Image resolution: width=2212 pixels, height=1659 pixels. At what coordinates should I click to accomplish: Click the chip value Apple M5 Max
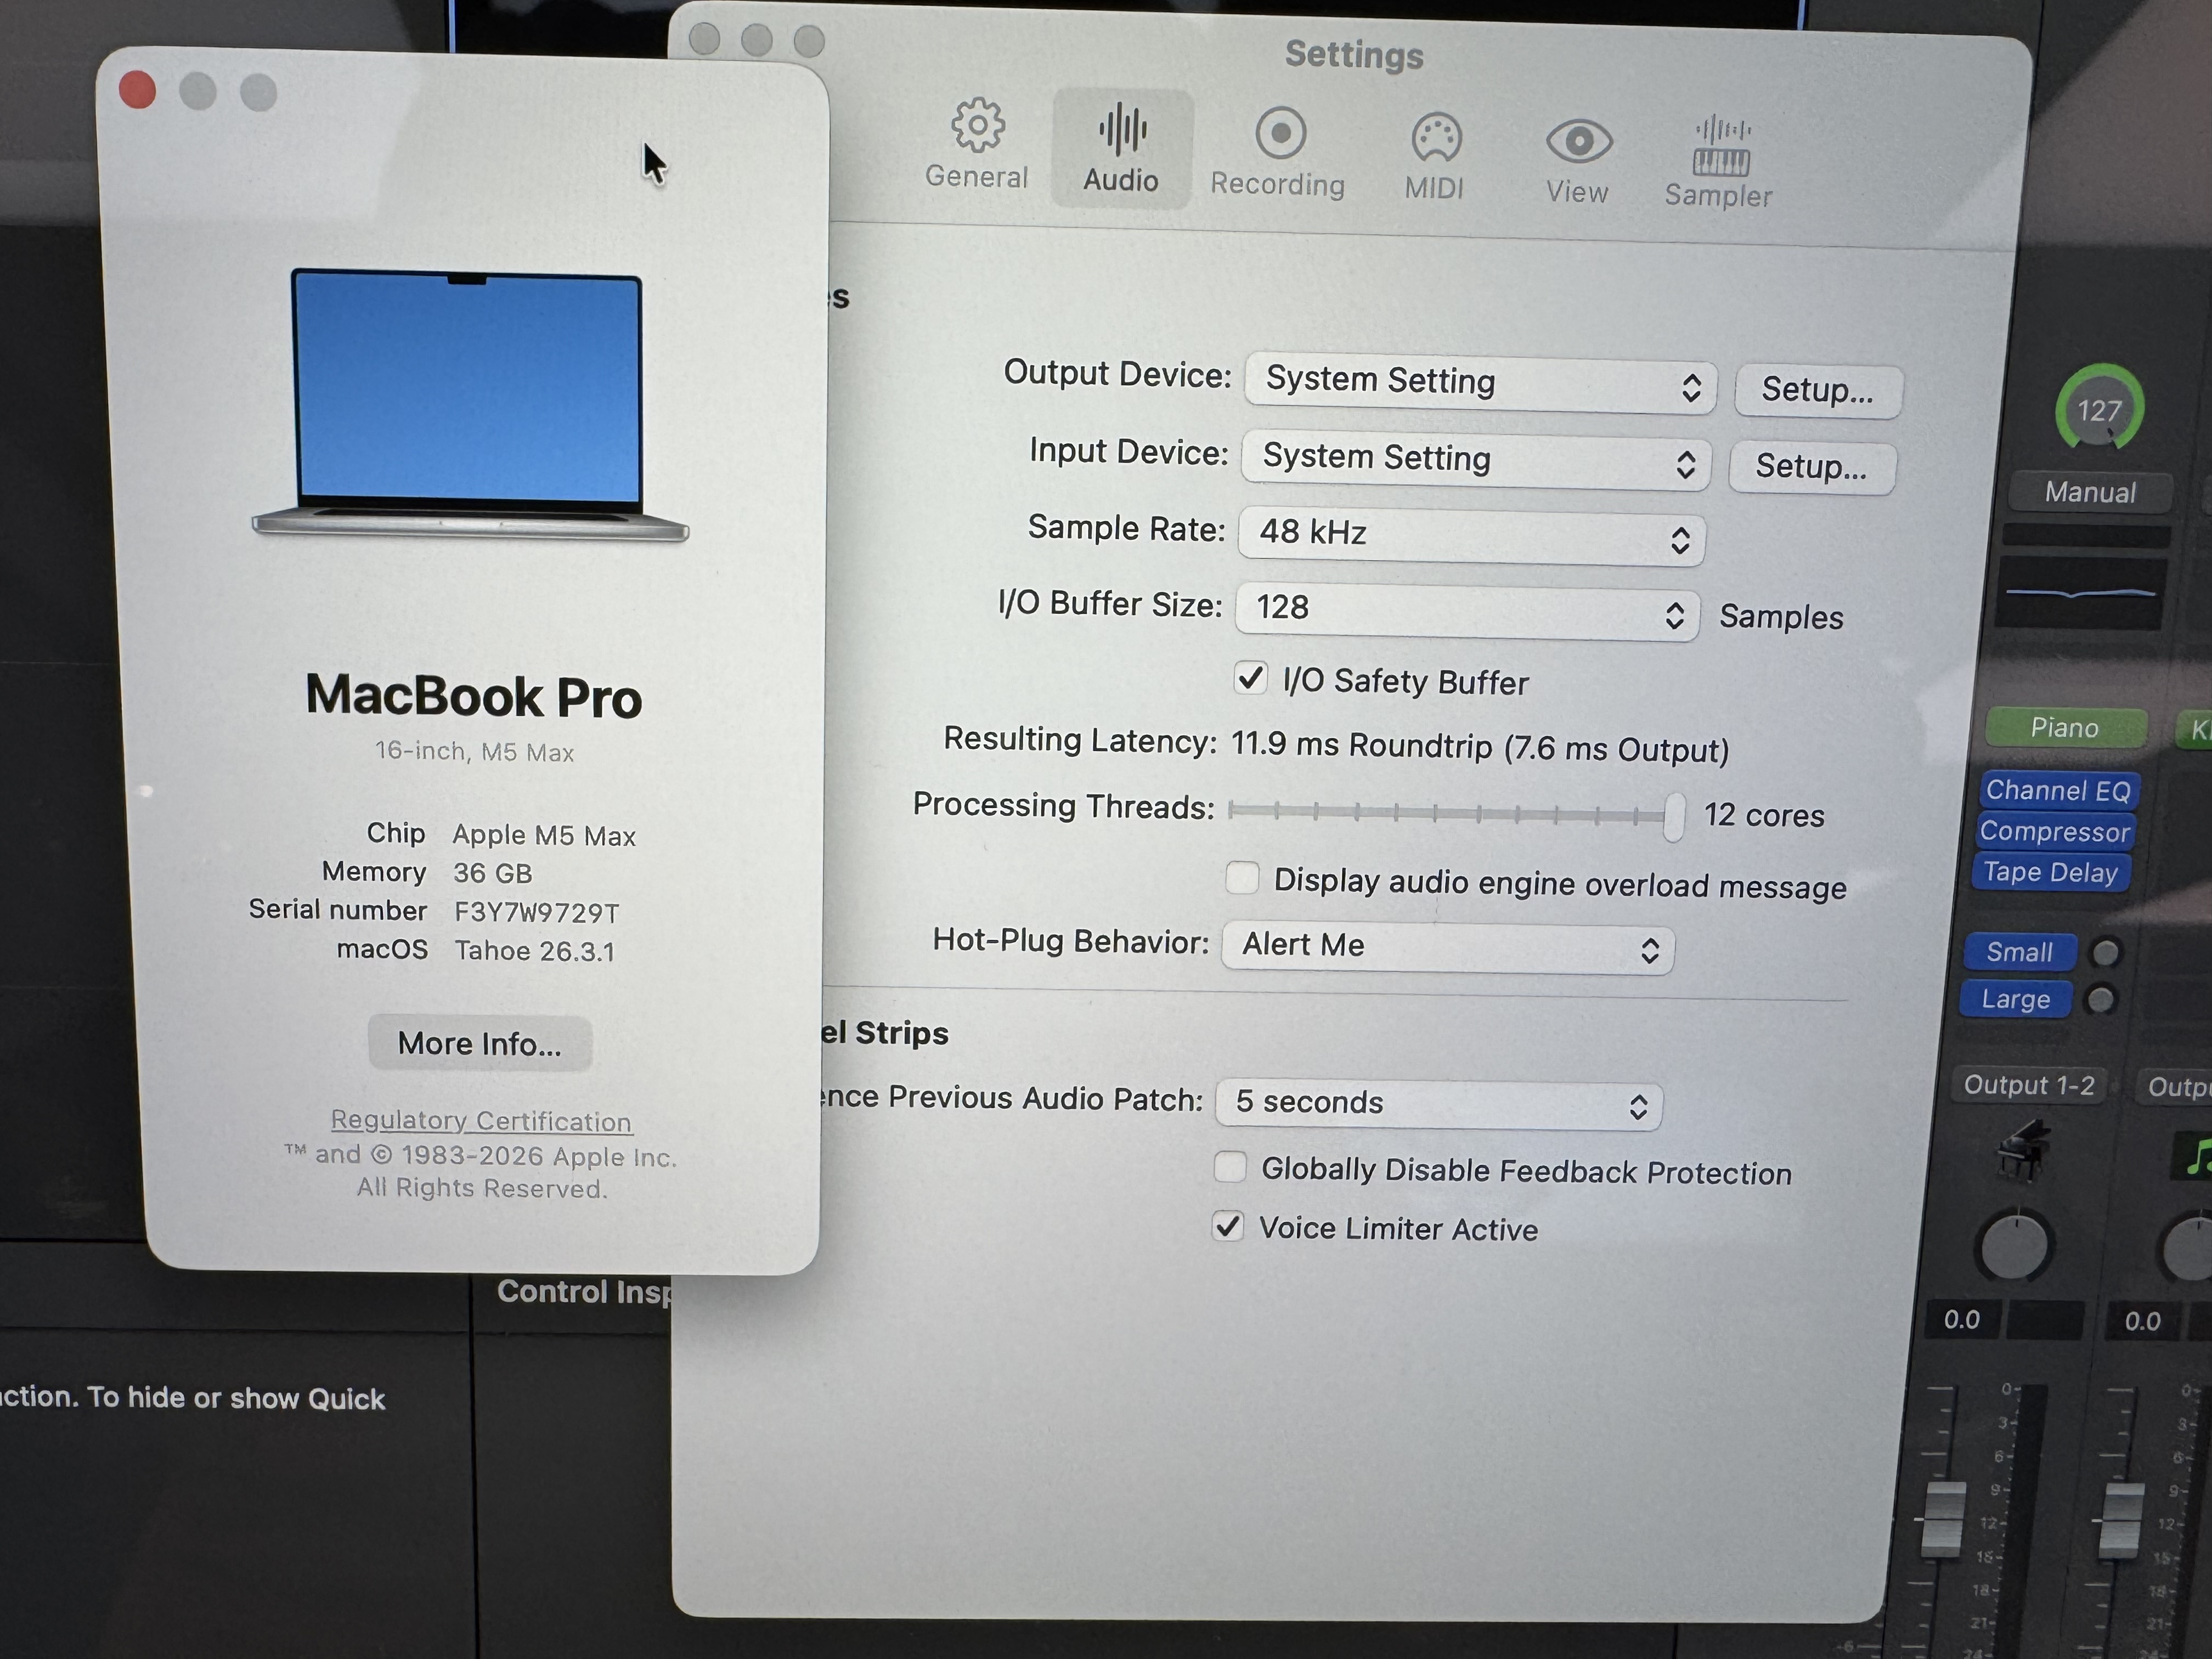[544, 835]
